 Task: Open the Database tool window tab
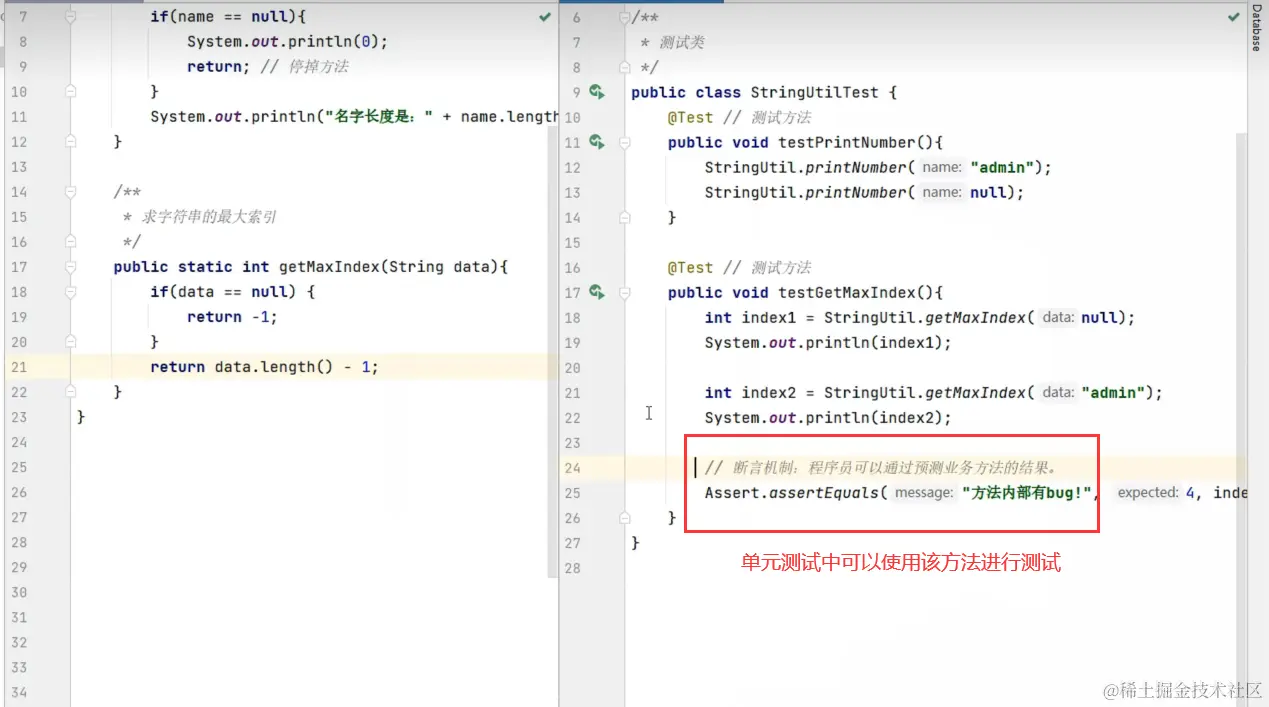(1257, 28)
